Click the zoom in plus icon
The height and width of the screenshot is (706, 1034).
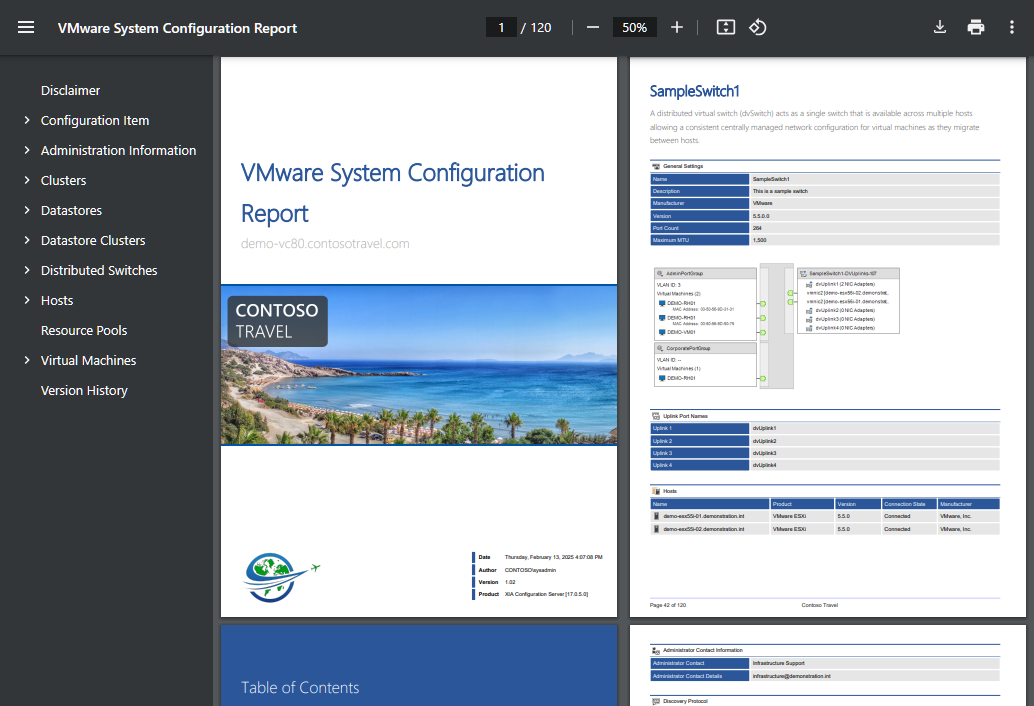pyautogui.click(x=677, y=27)
